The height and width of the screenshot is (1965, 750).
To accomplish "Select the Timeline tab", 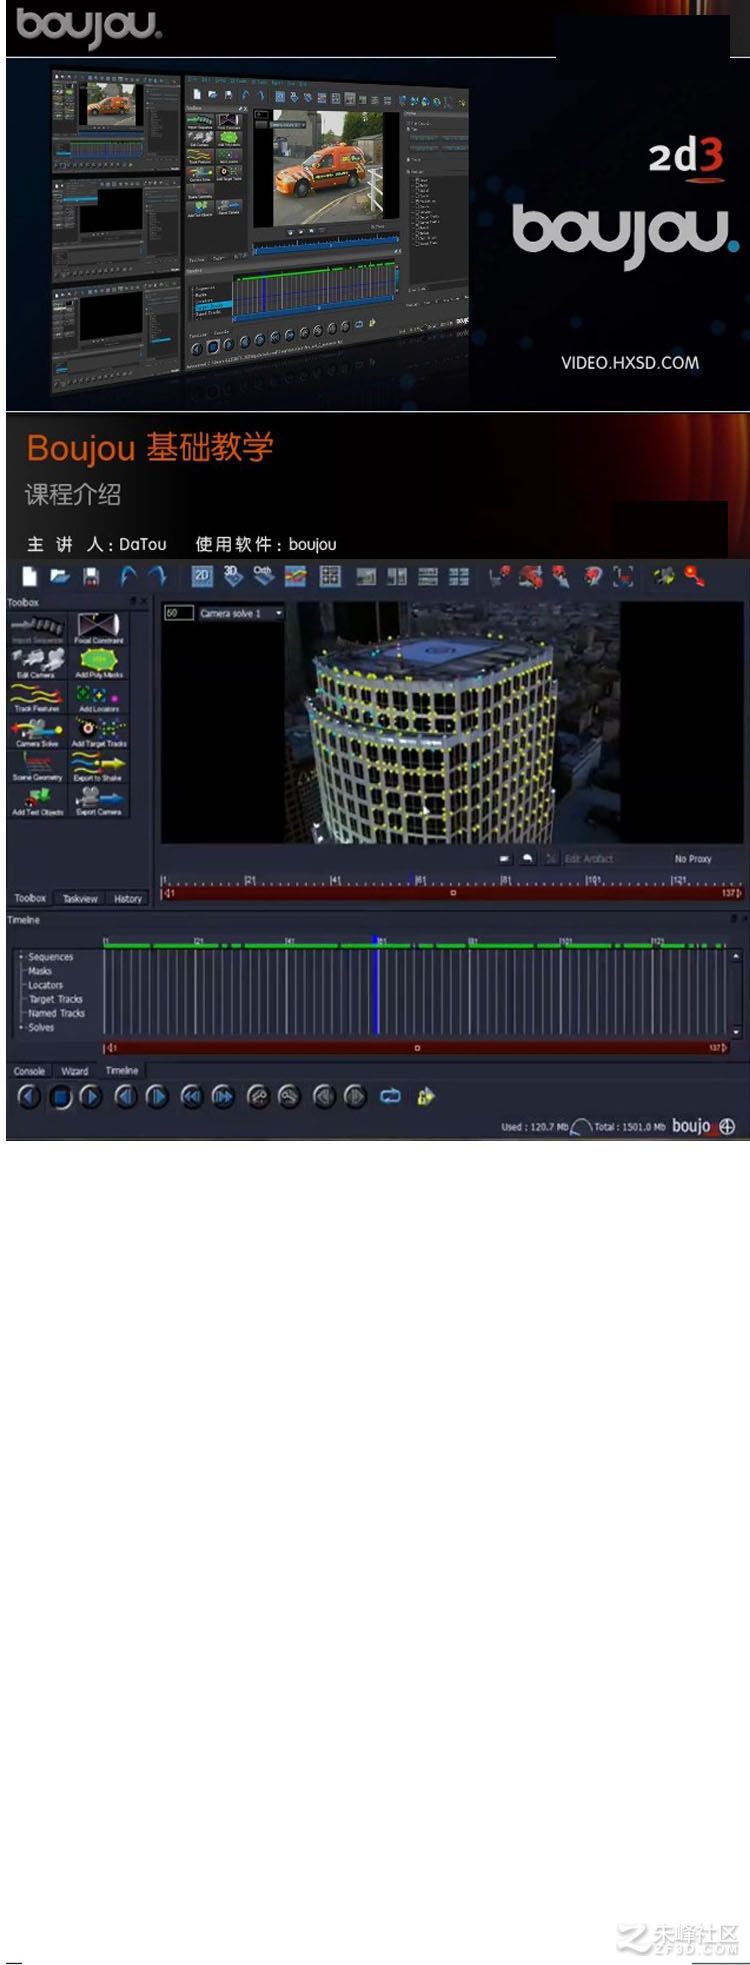I will (122, 1070).
